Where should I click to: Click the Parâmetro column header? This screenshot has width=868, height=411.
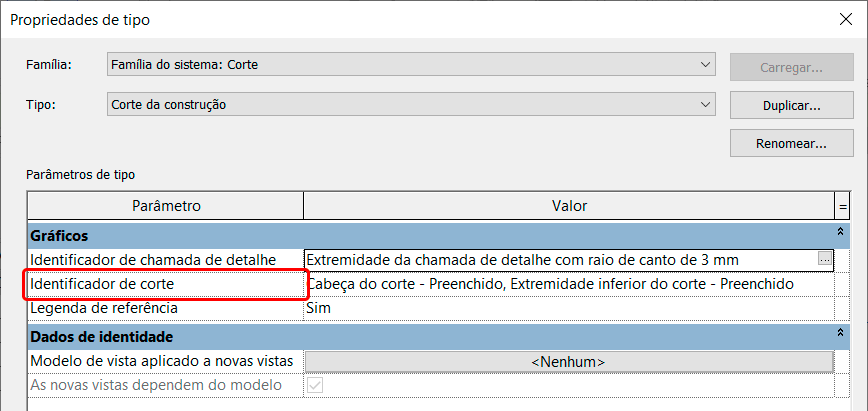point(166,207)
